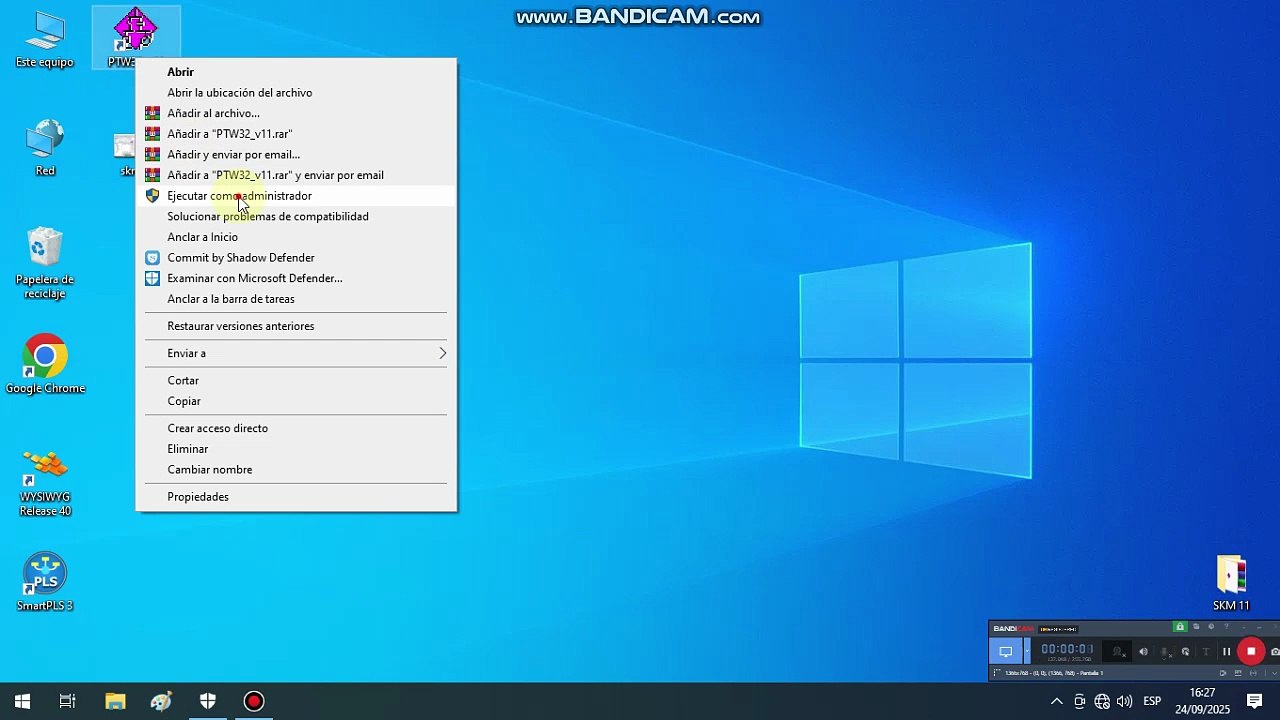Choose Abrir in the context menu
Image resolution: width=1280 pixels, height=720 pixels.
pos(296,72)
